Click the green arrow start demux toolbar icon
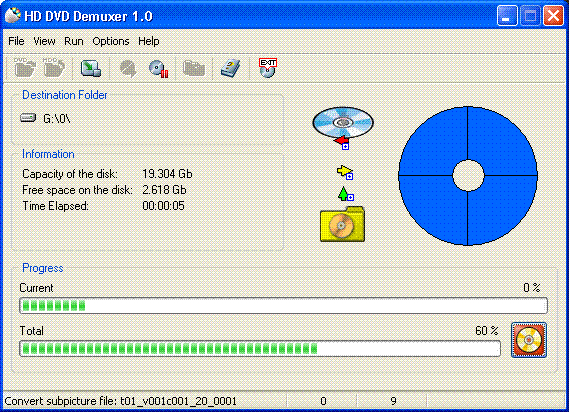This screenshot has width=569, height=412. point(90,68)
